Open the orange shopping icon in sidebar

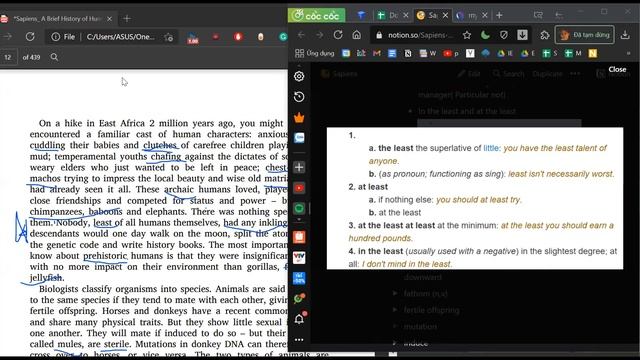tap(299, 237)
